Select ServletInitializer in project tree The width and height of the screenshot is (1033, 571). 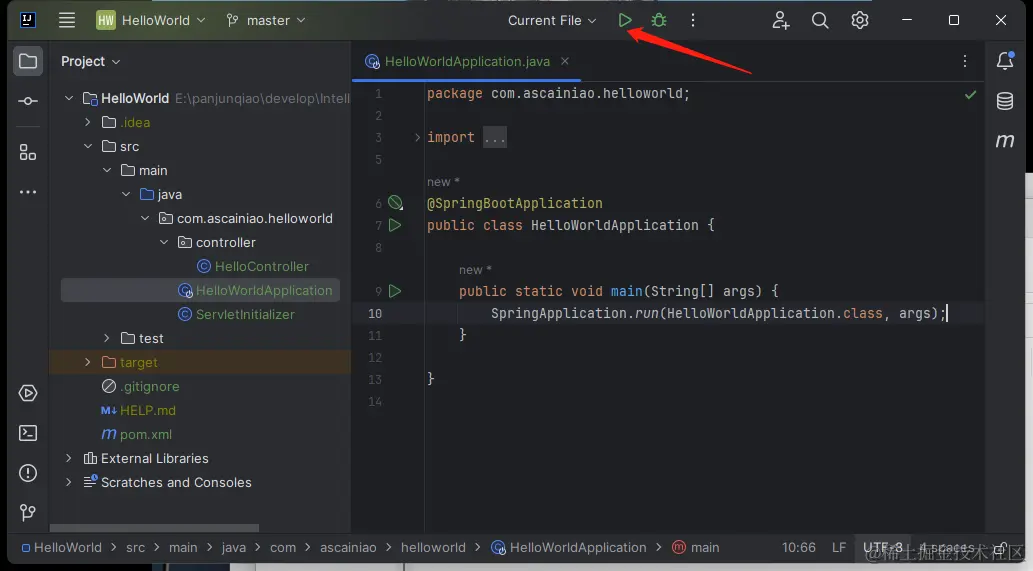tap(245, 314)
